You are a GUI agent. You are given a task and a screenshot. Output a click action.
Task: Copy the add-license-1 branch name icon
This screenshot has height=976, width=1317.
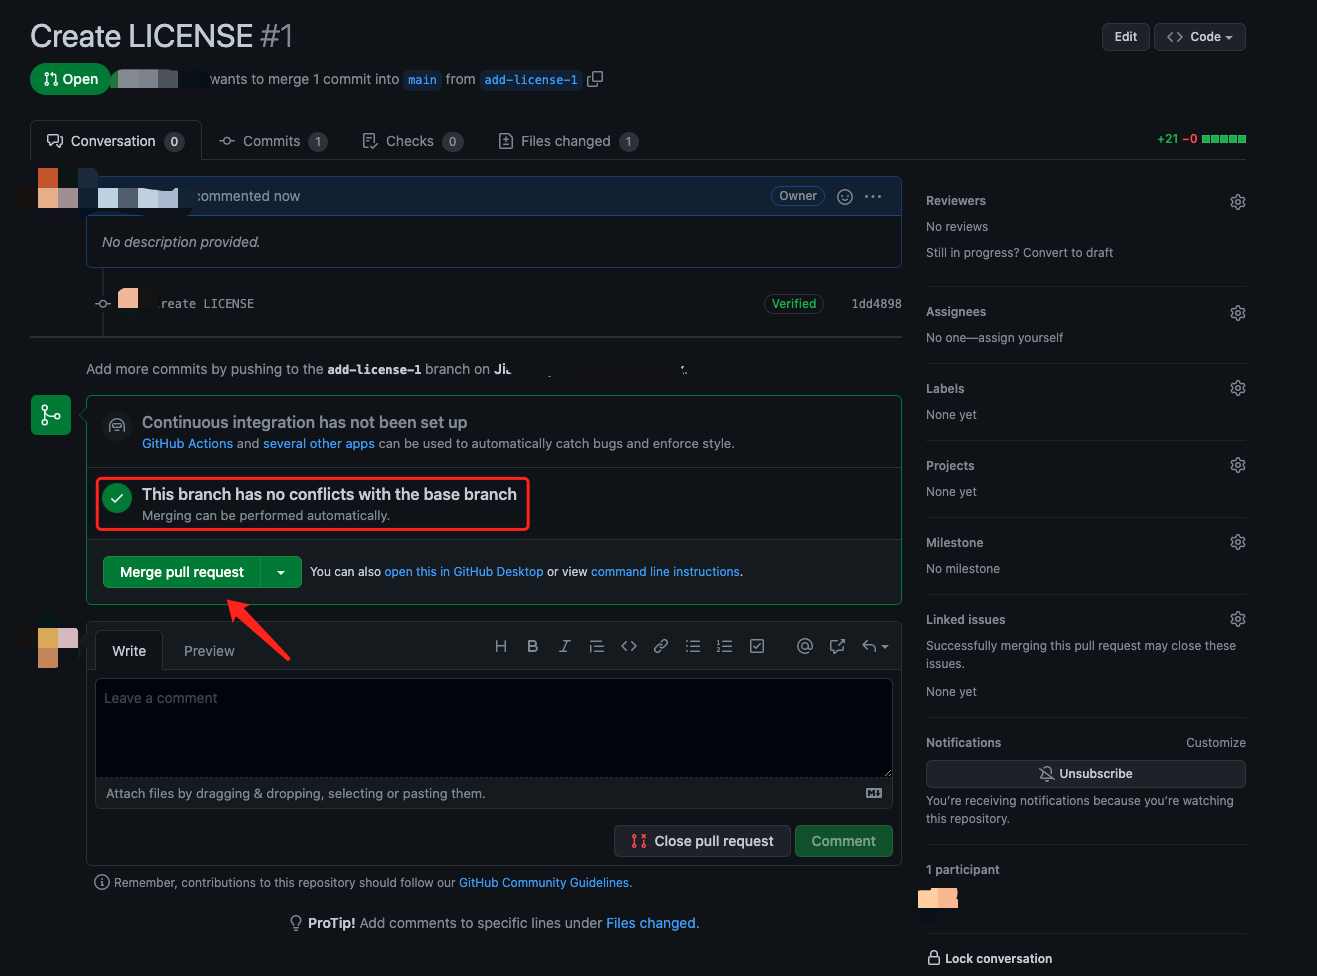594,78
